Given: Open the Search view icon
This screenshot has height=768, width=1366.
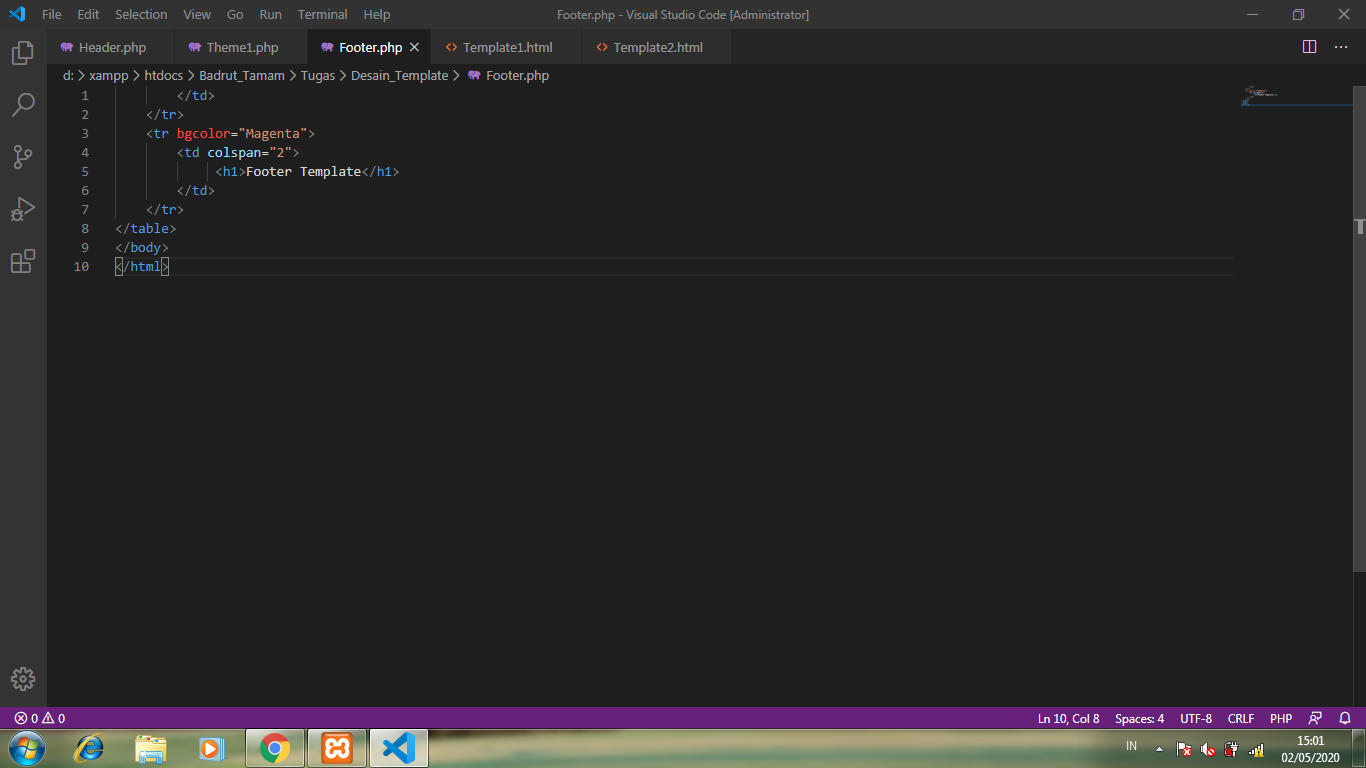Looking at the screenshot, I should tap(22, 105).
